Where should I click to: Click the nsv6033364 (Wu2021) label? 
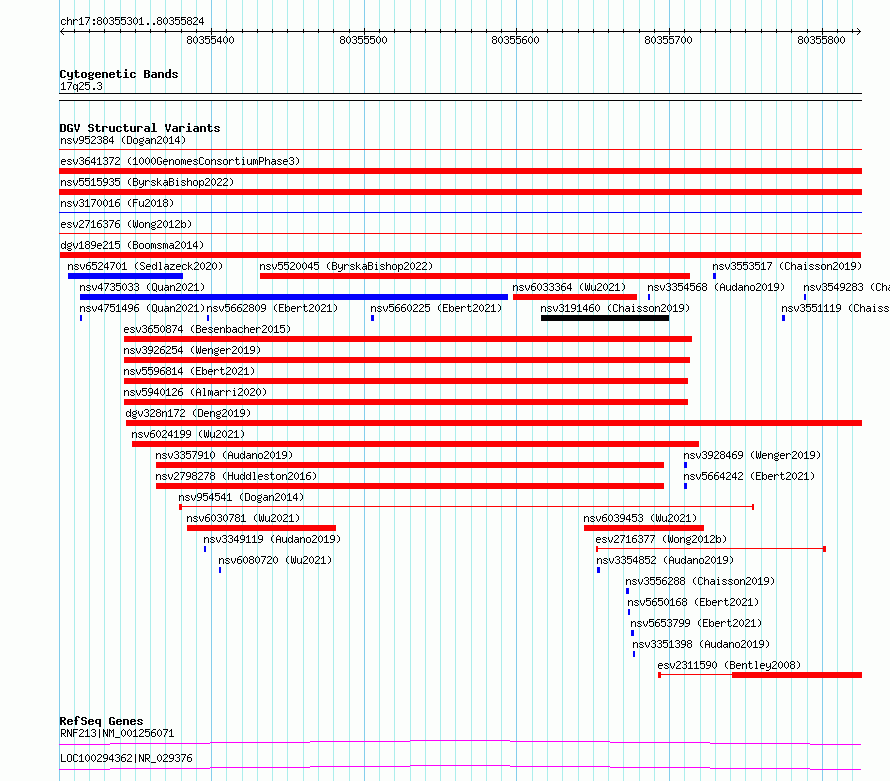pyautogui.click(x=569, y=287)
